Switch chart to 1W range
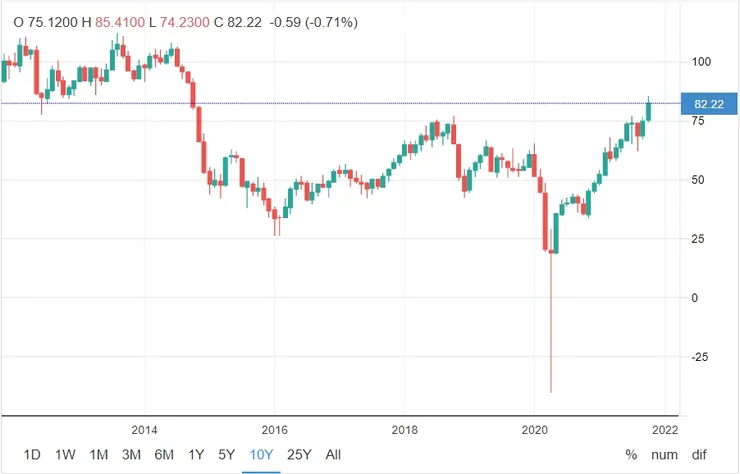 coord(65,454)
